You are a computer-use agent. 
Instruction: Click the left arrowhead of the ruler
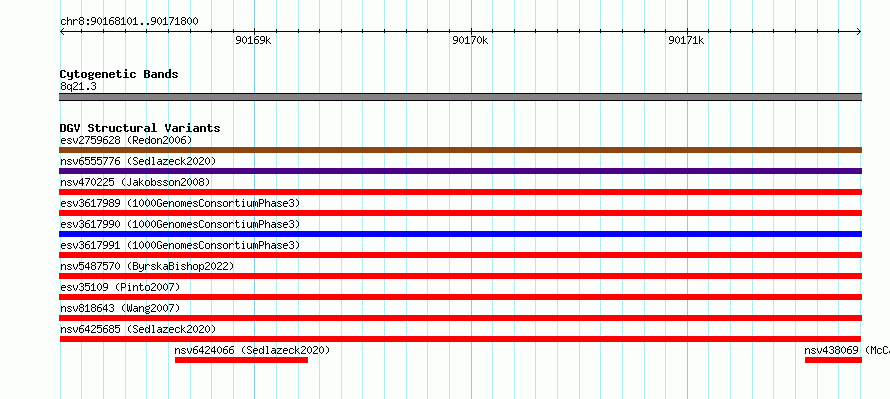click(62, 31)
